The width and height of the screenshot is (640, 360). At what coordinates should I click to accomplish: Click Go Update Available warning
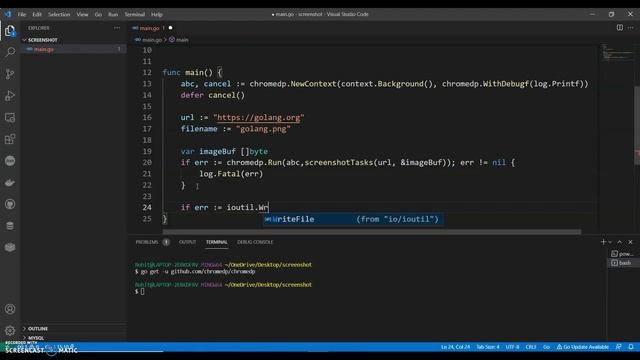pos(582,347)
